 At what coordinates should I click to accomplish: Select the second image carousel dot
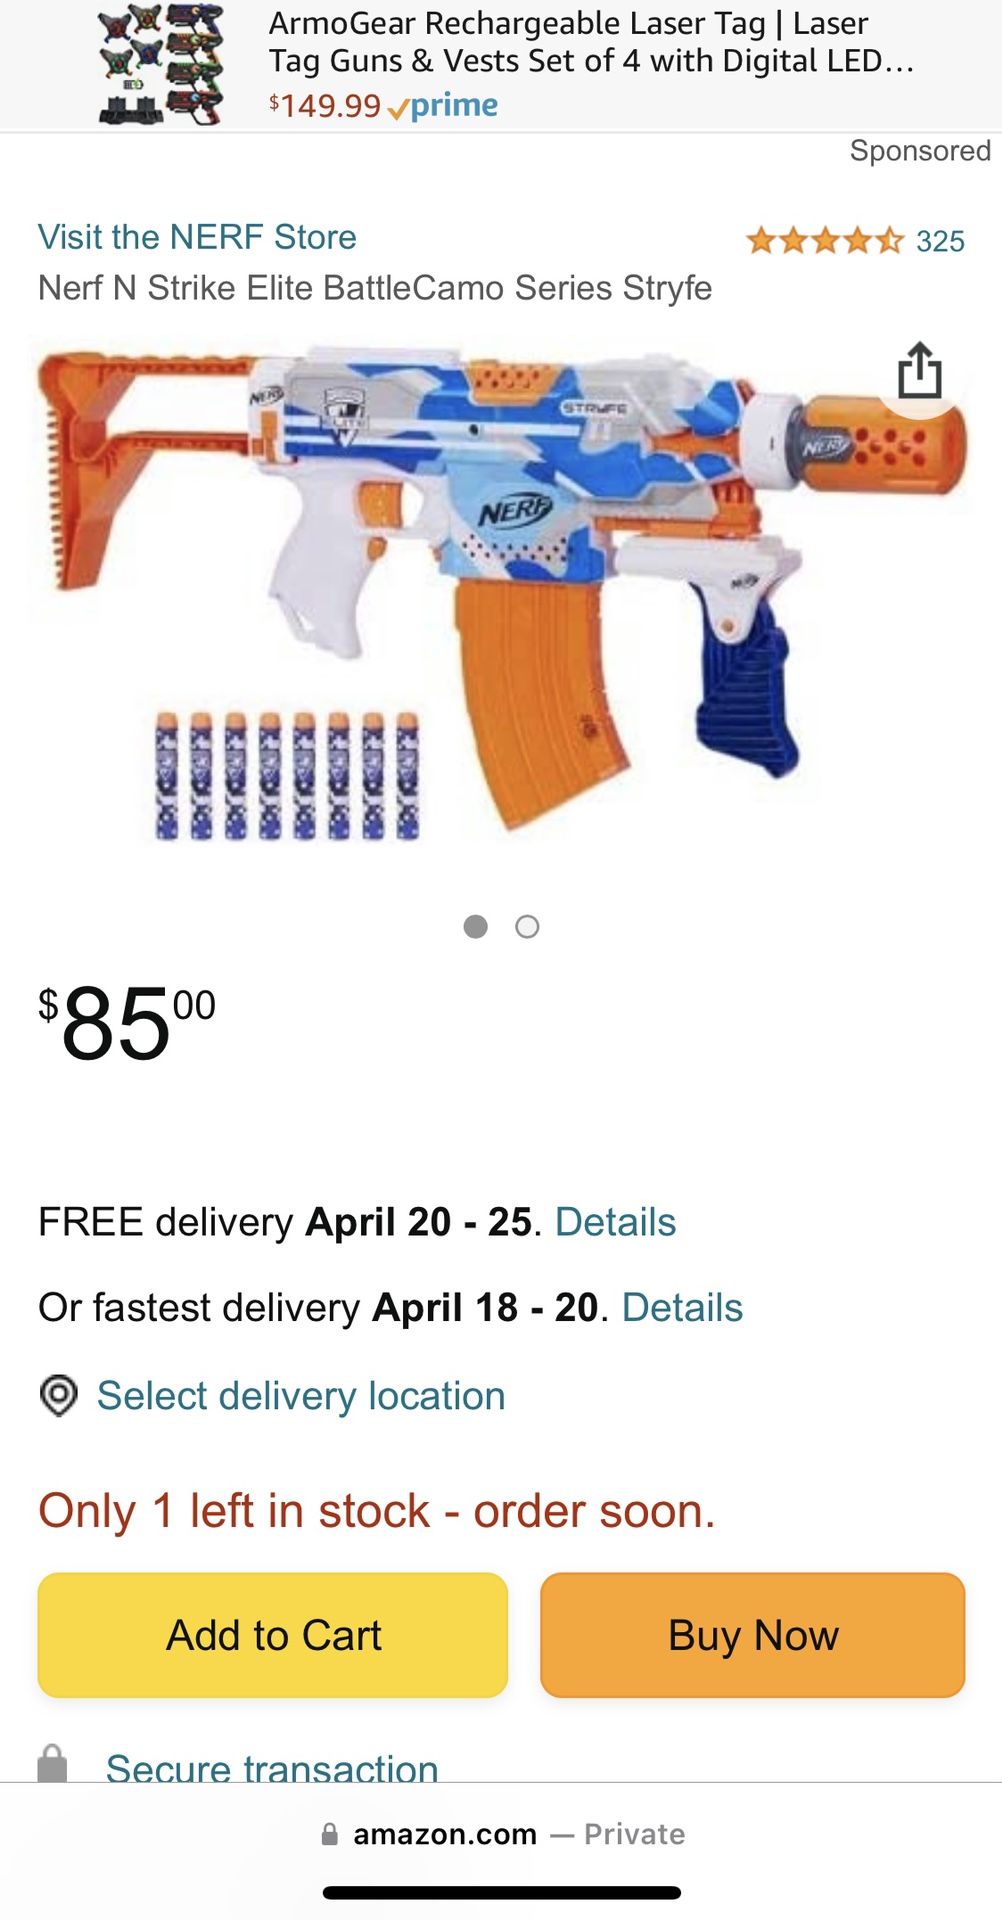[527, 927]
